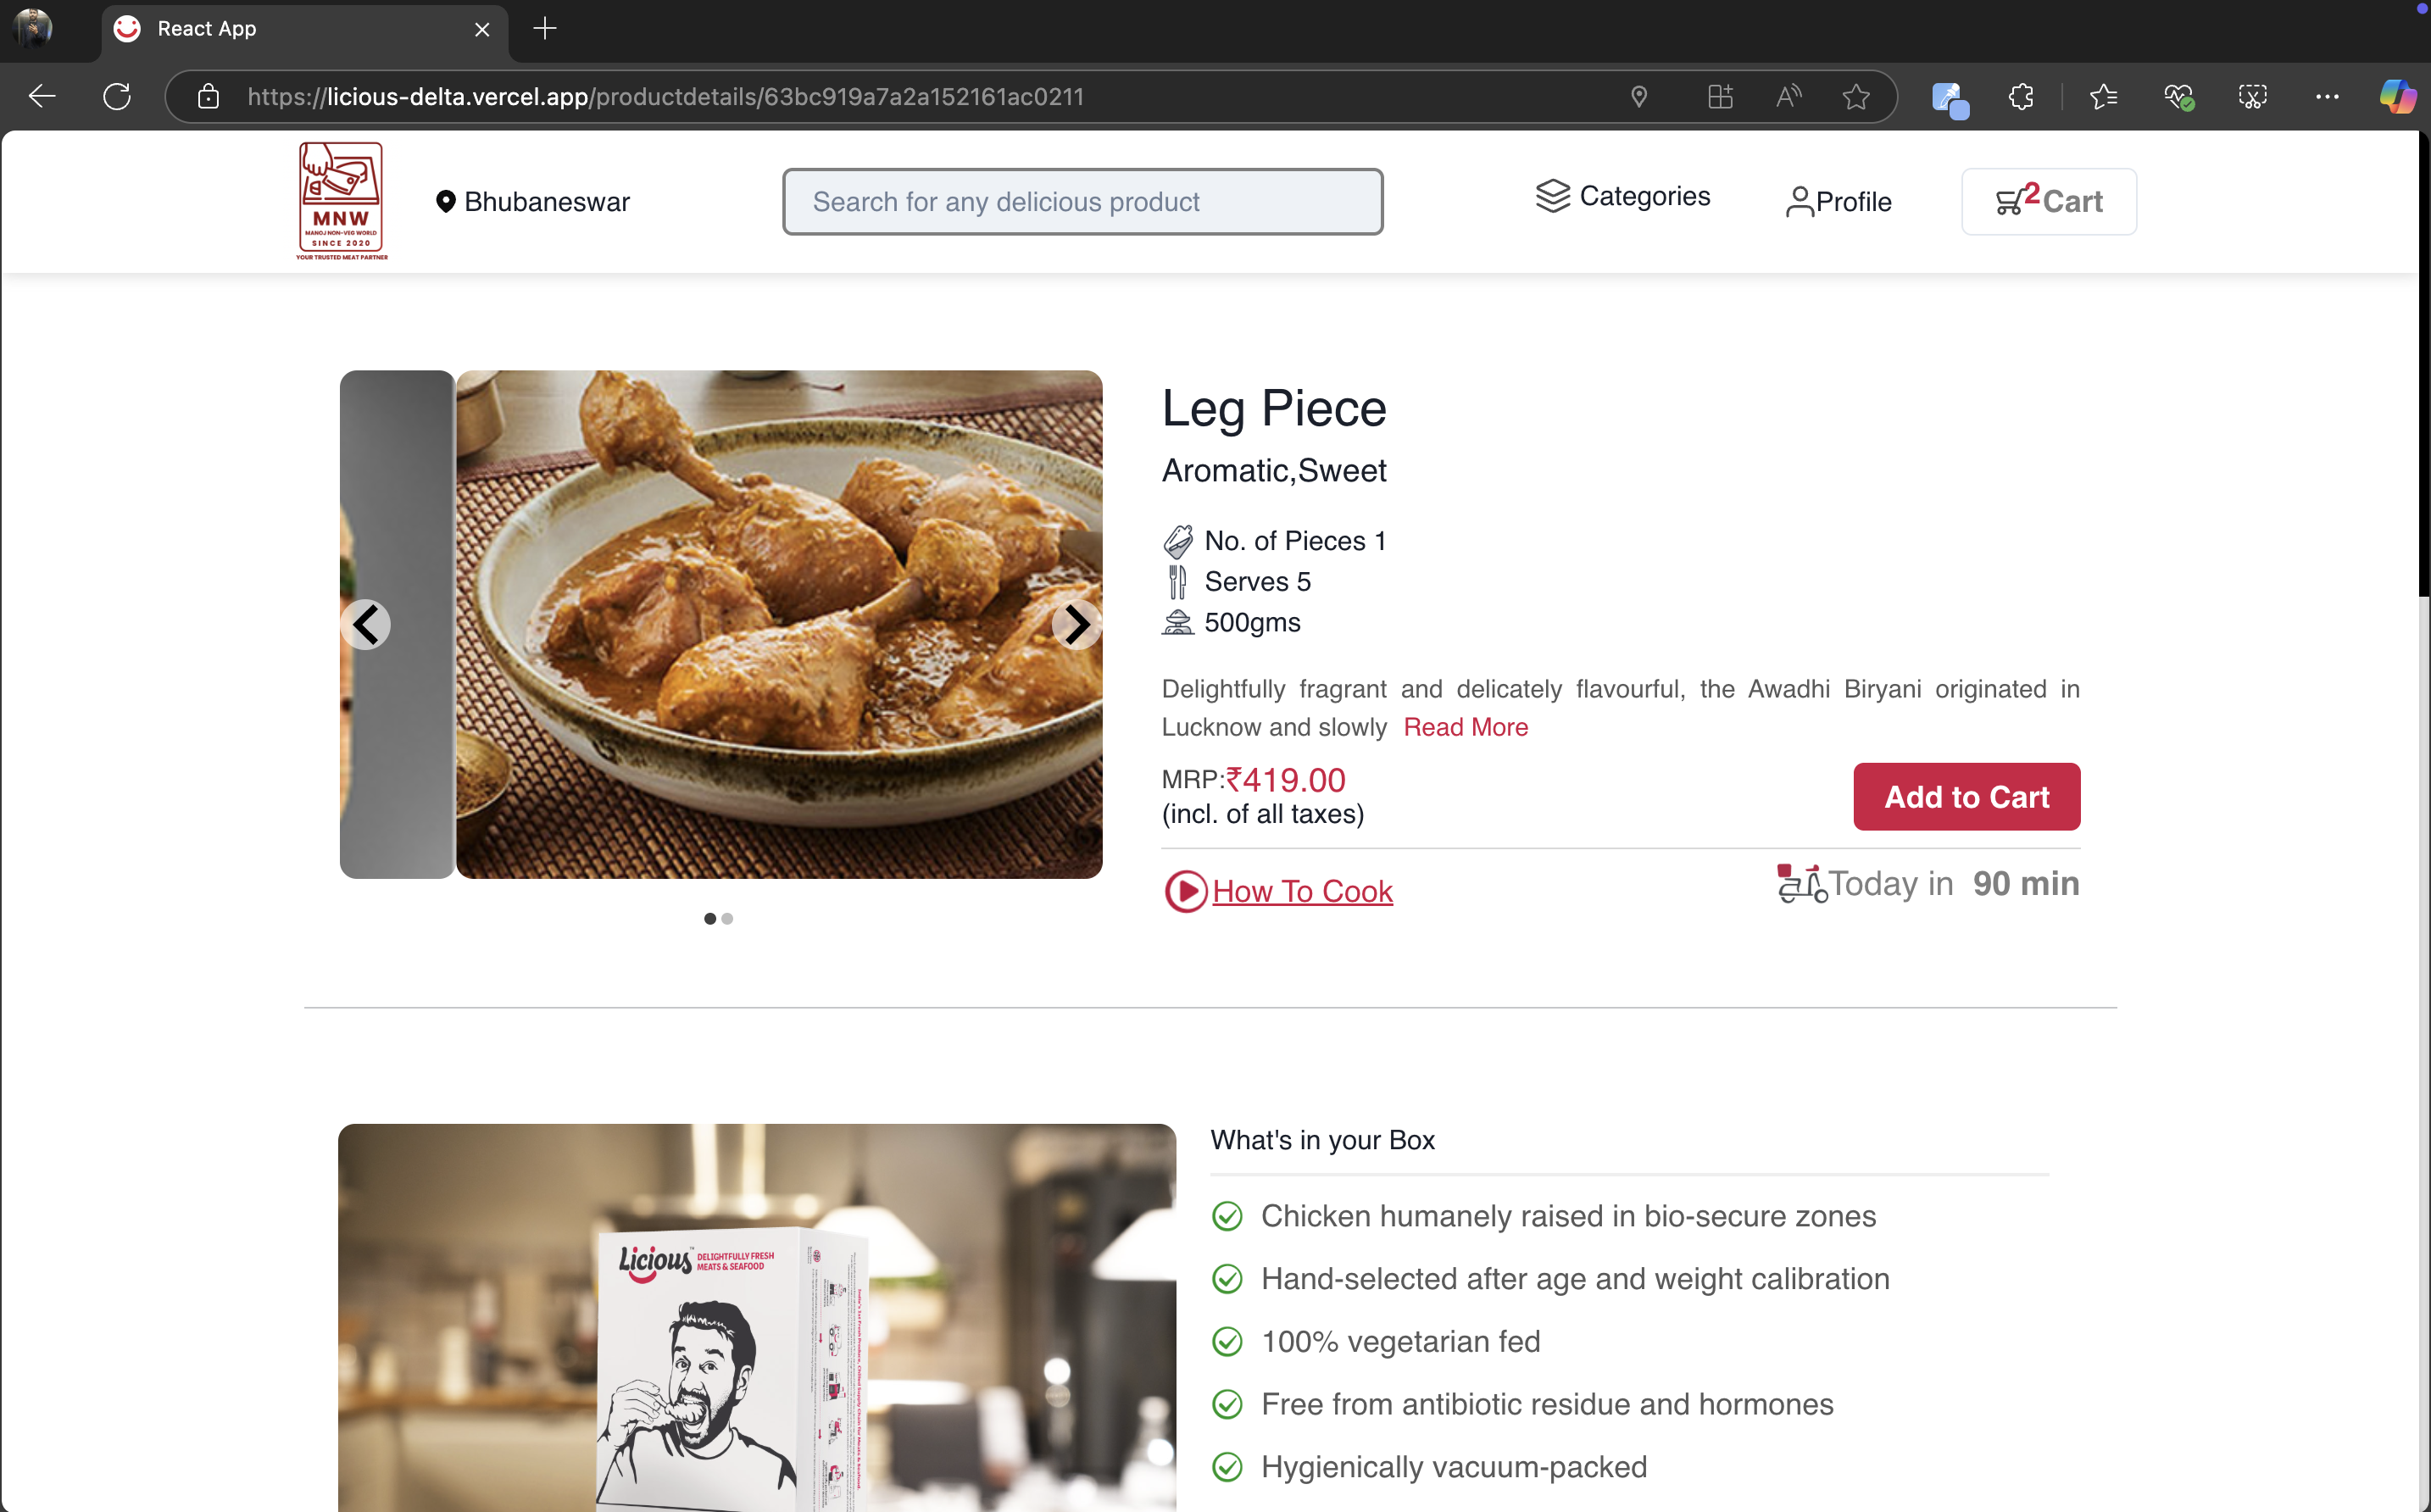The width and height of the screenshot is (2431, 1512).
Task: Click the MNW store logo
Action: click(341, 201)
